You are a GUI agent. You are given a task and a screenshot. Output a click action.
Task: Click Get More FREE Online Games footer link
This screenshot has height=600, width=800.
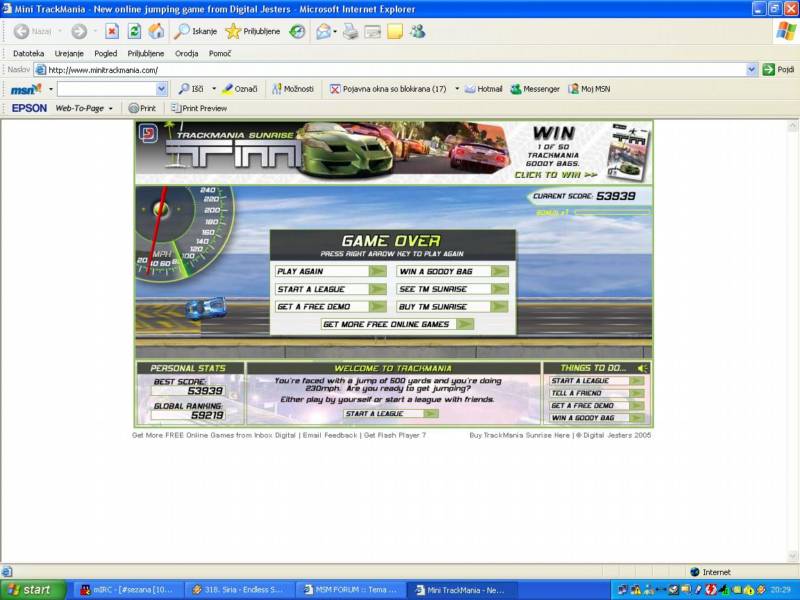214,435
